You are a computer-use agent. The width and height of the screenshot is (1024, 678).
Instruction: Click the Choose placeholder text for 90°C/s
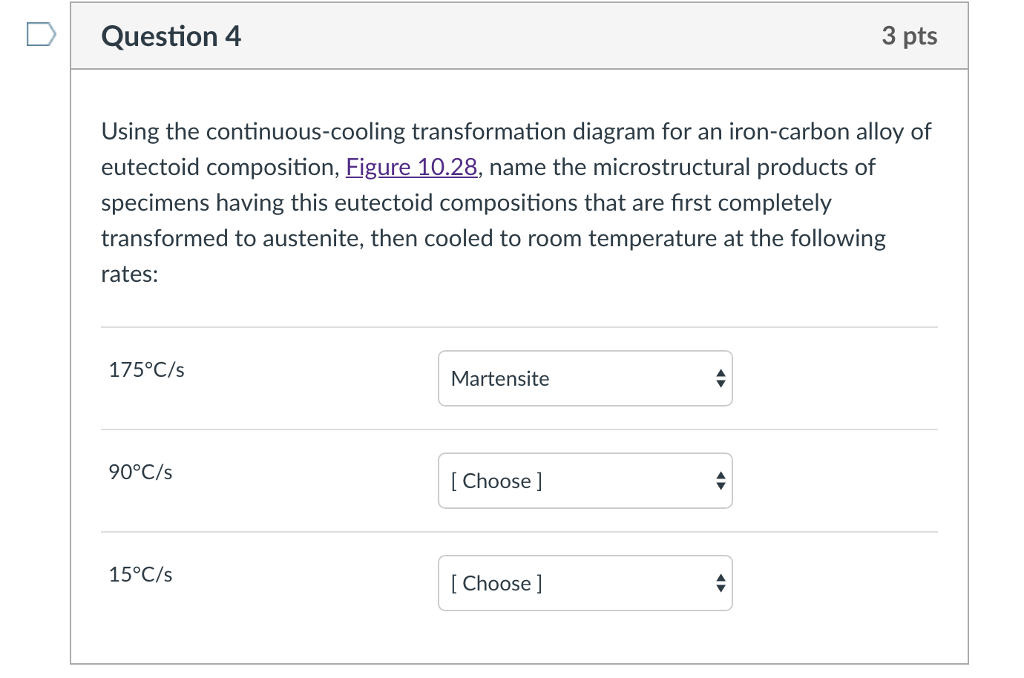[496, 481]
